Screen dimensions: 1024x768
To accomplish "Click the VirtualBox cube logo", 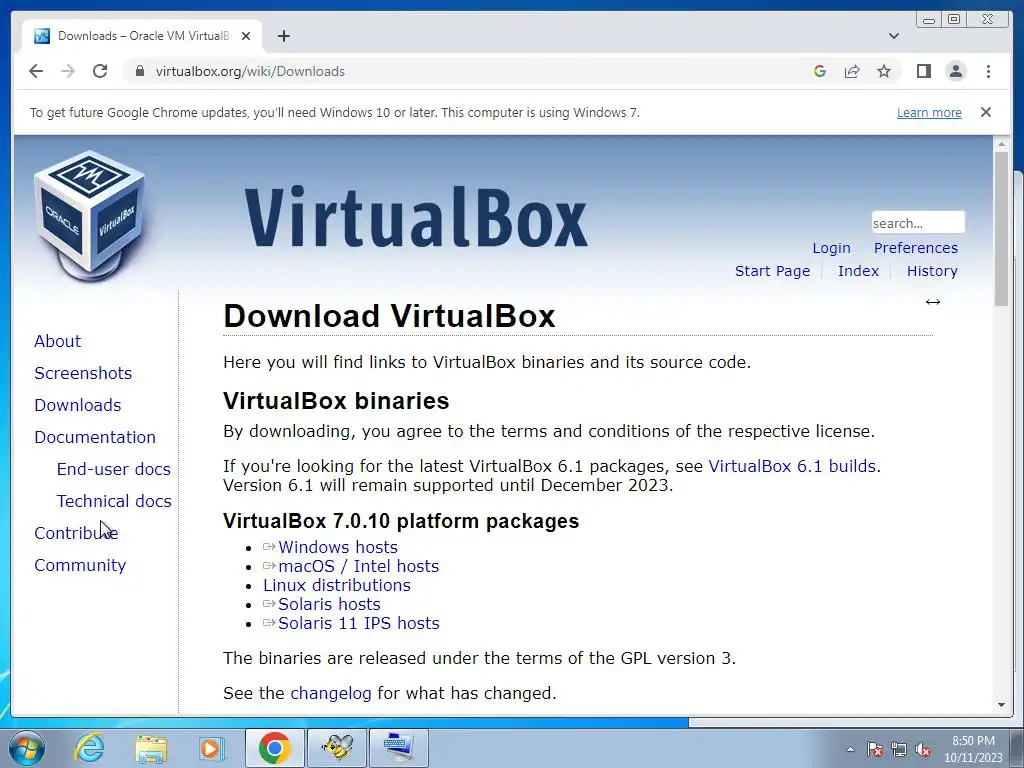I will click(x=89, y=216).
